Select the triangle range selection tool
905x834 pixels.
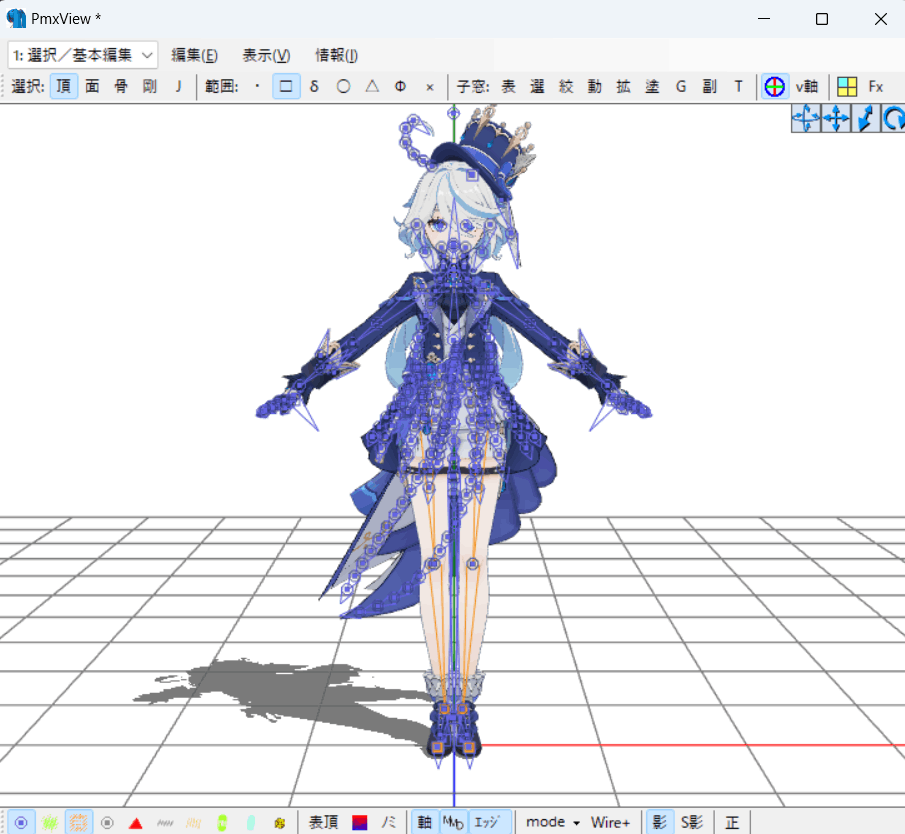click(372, 87)
